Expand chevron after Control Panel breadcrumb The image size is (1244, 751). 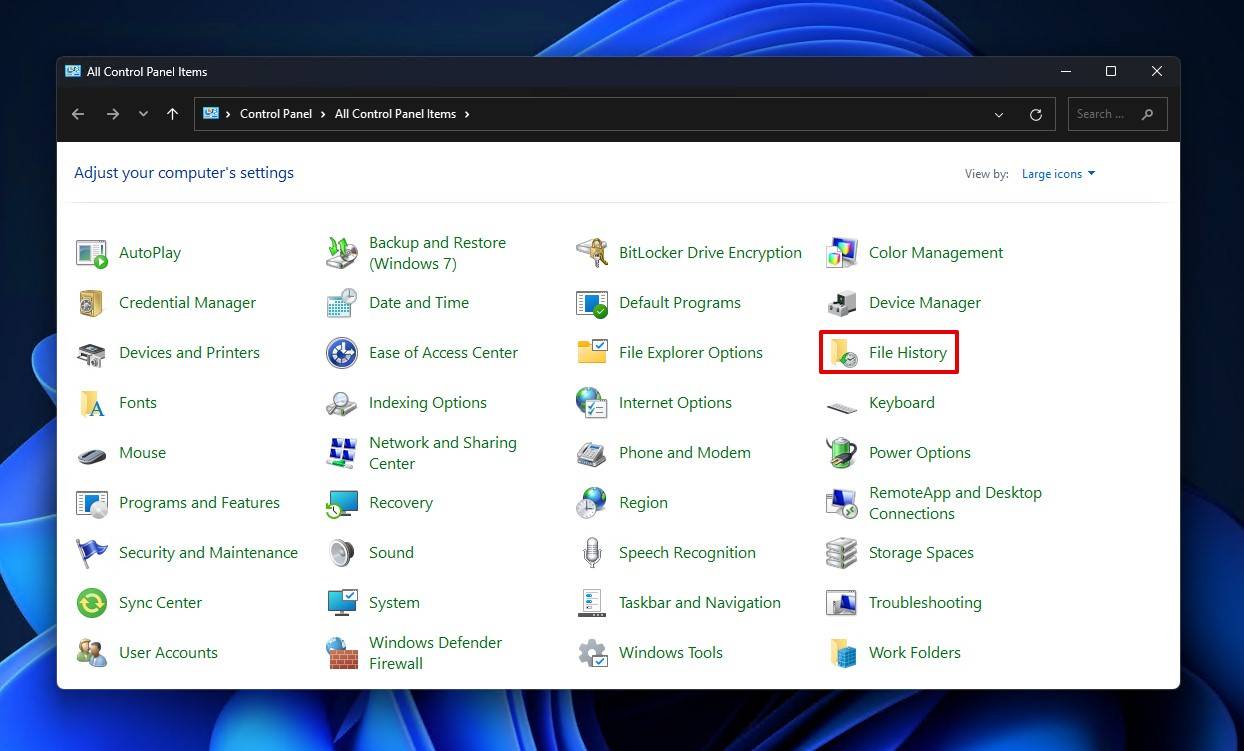click(324, 114)
